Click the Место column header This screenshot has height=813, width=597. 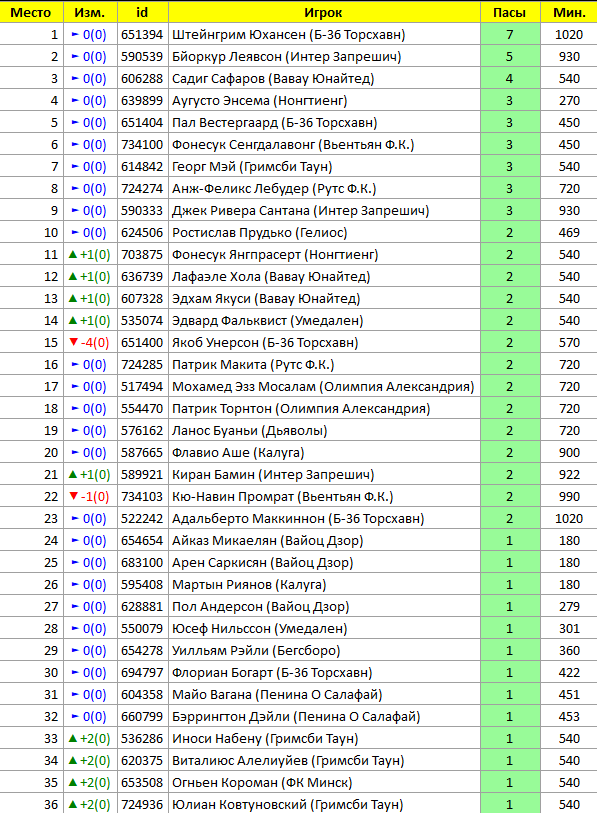click(31, 12)
